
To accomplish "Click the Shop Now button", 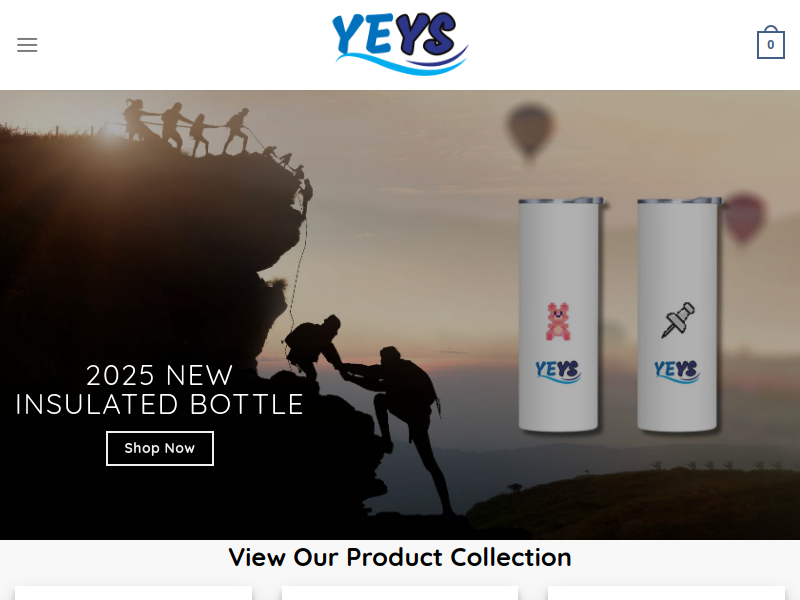I will point(160,448).
